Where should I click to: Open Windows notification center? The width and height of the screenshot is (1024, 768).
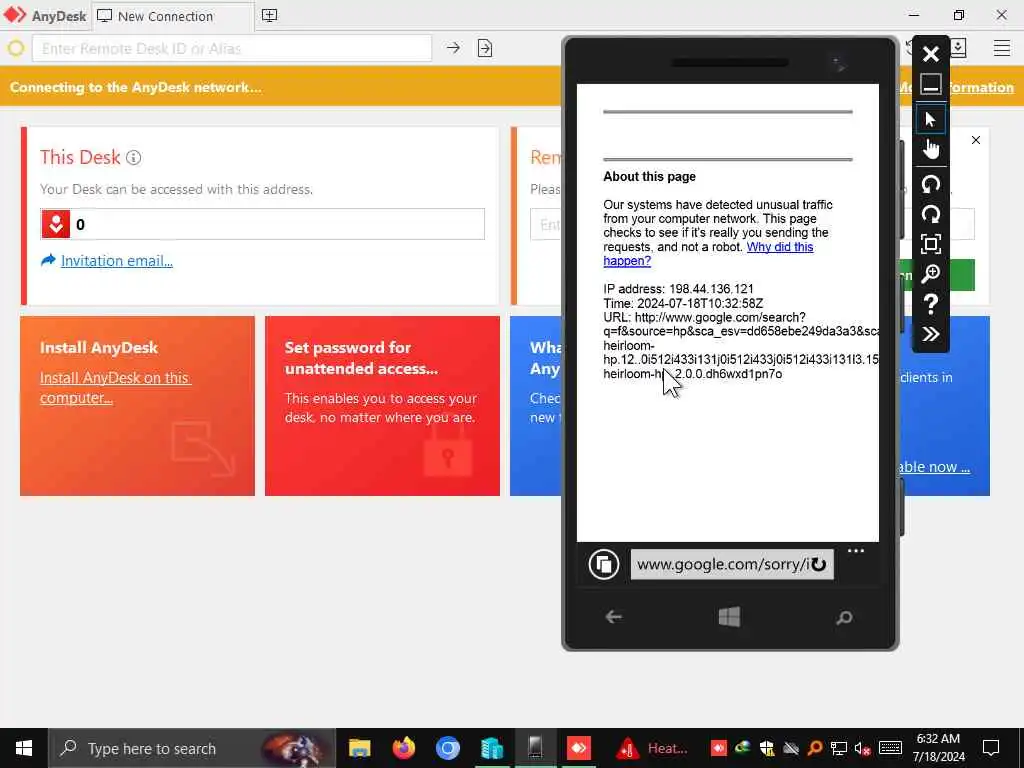pyautogui.click(x=991, y=748)
